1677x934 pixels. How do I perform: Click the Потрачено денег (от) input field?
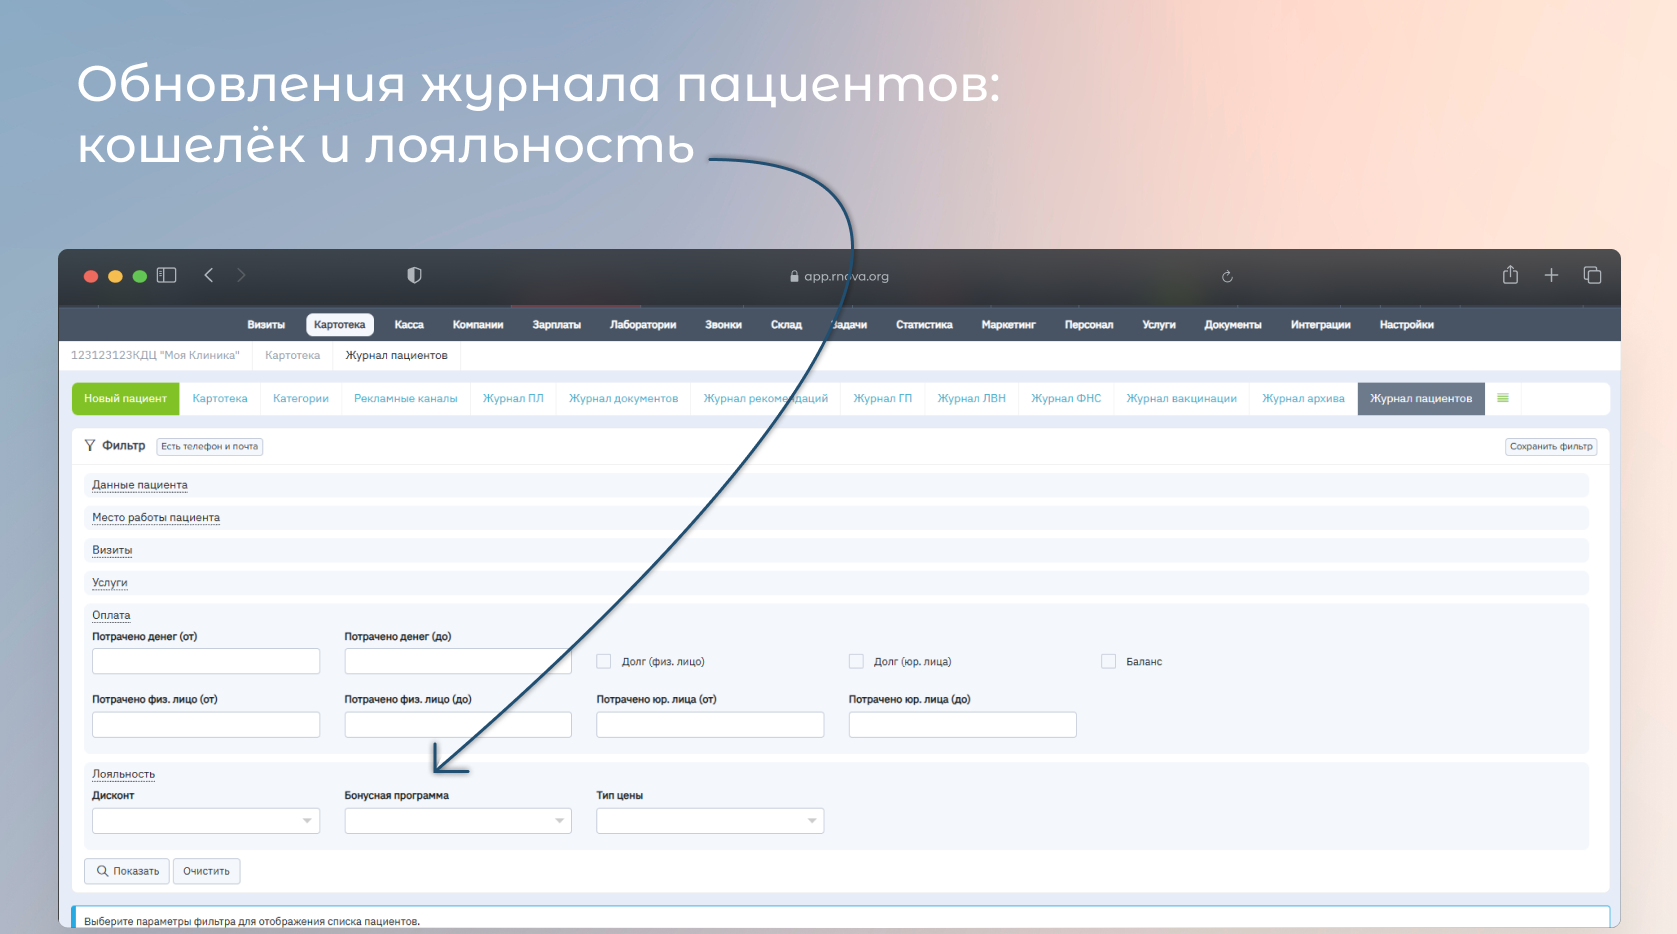click(x=206, y=661)
